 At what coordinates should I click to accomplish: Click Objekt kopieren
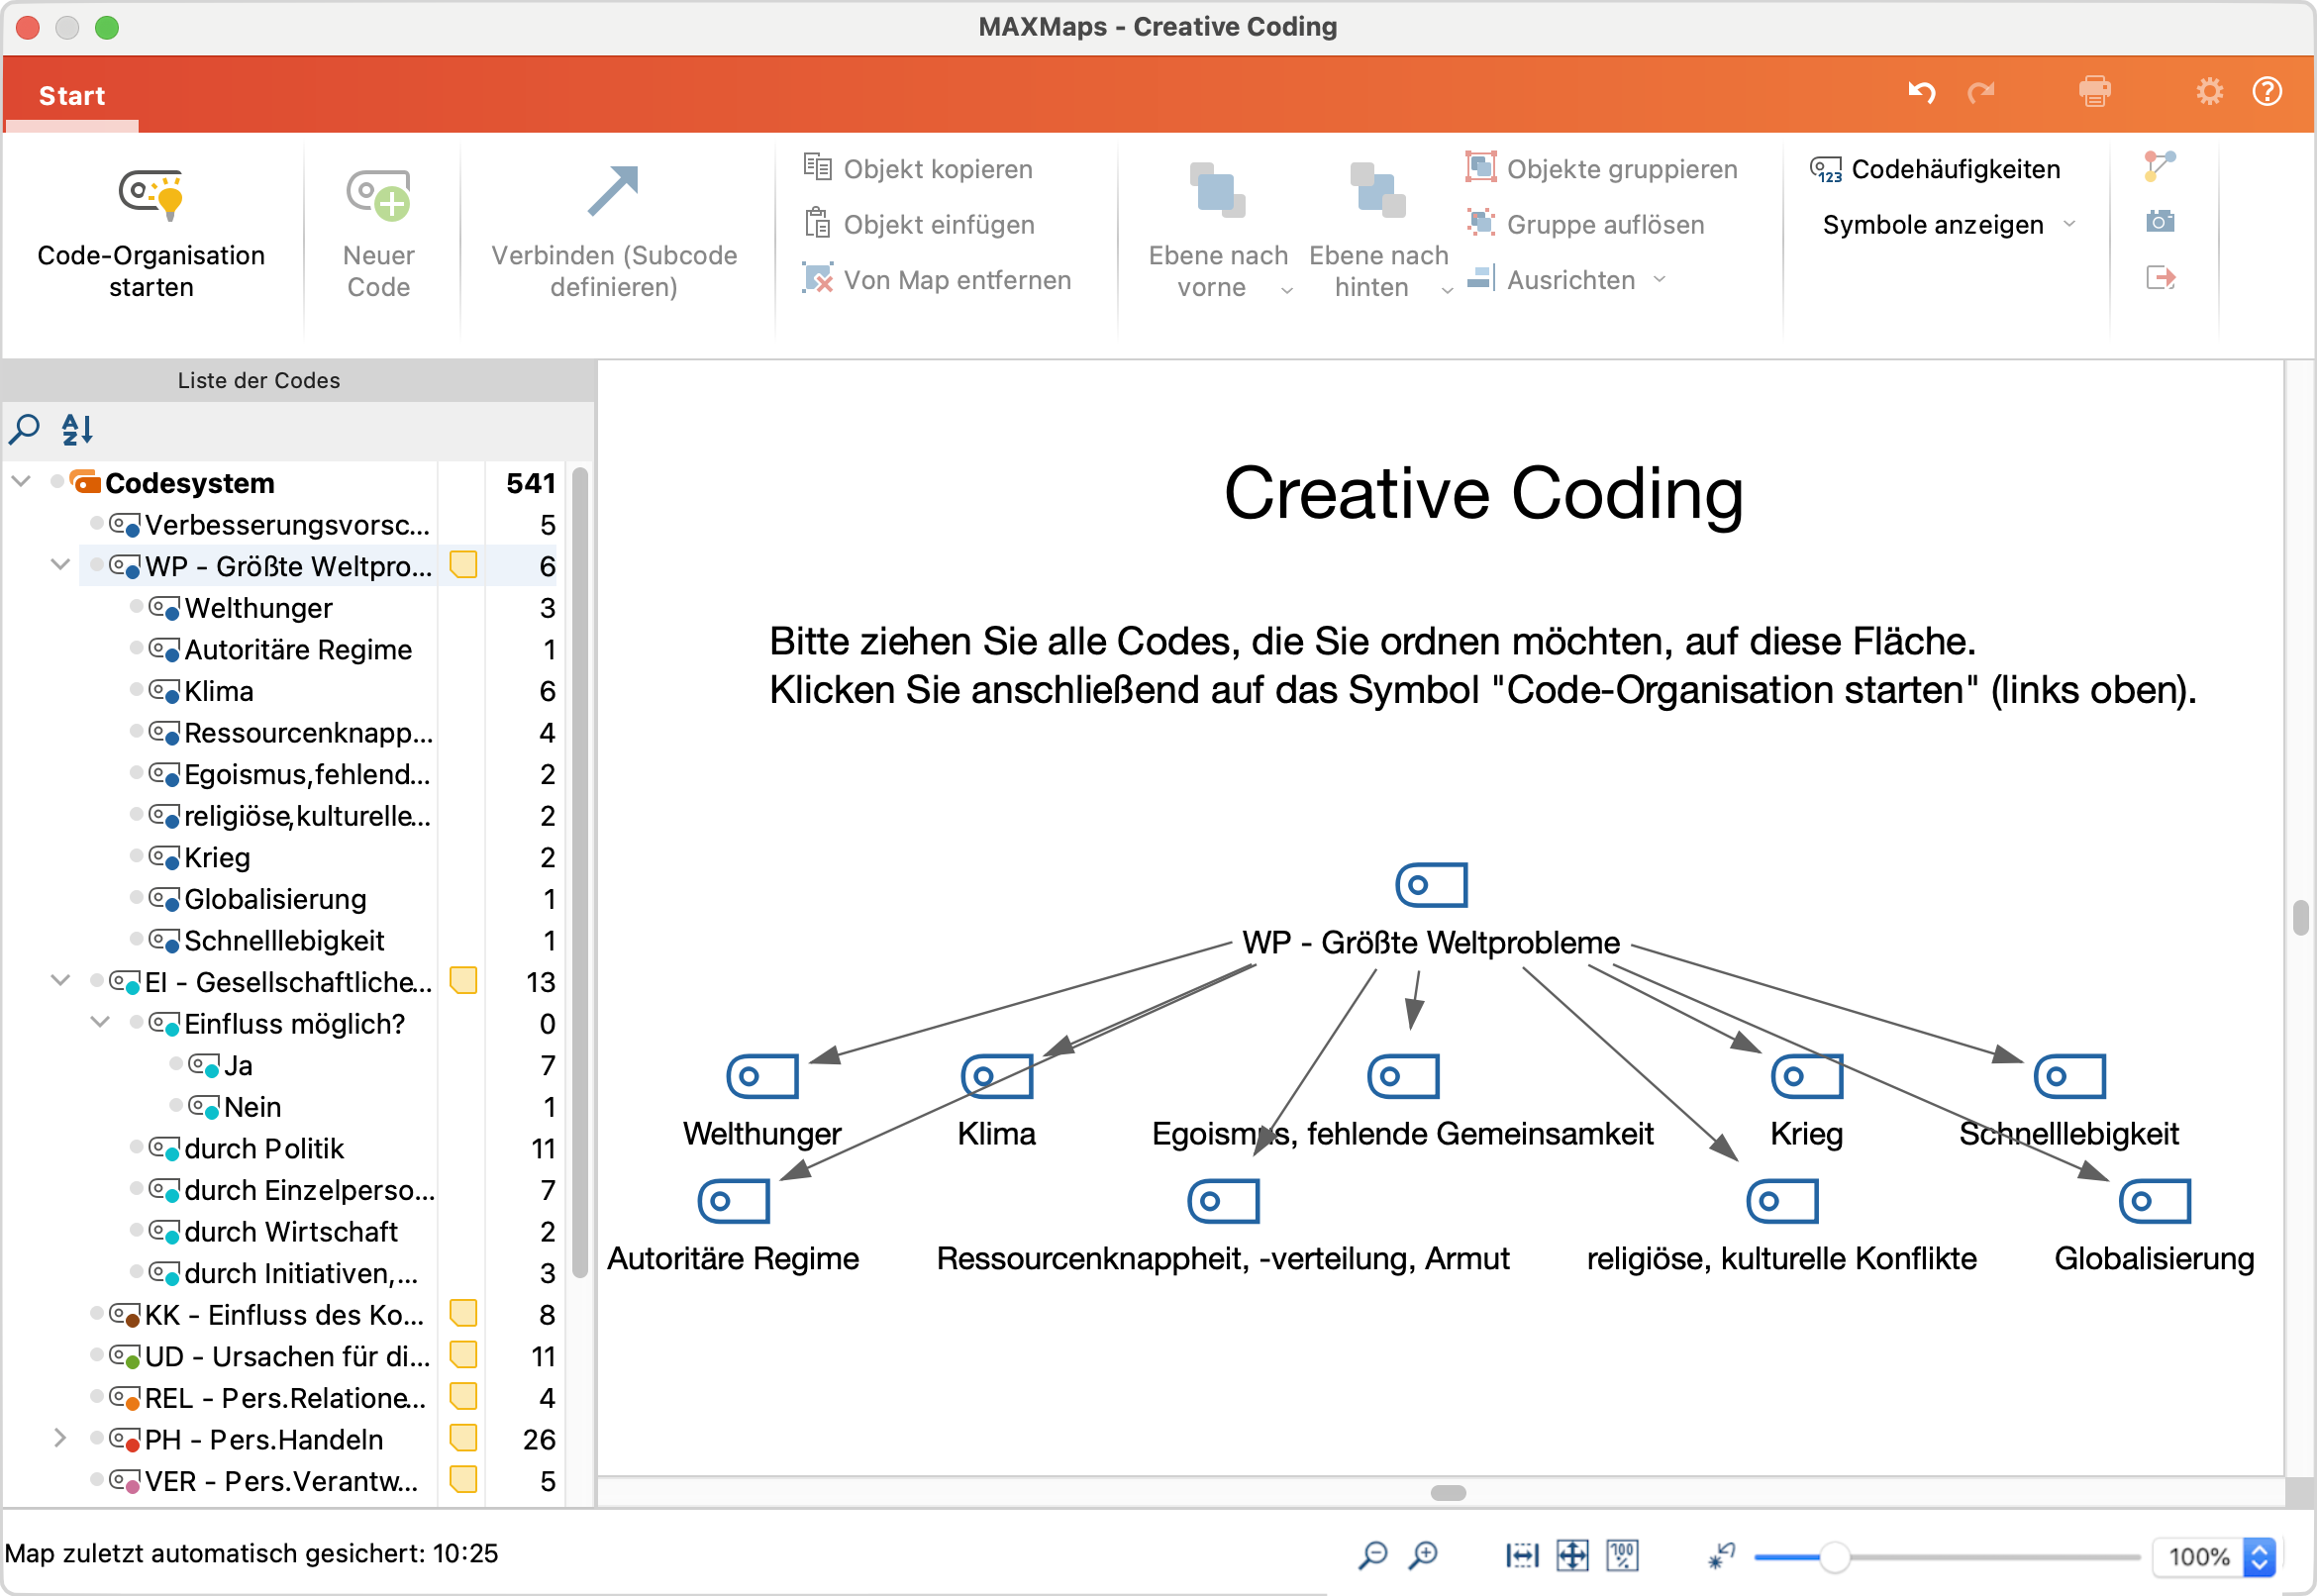click(918, 169)
